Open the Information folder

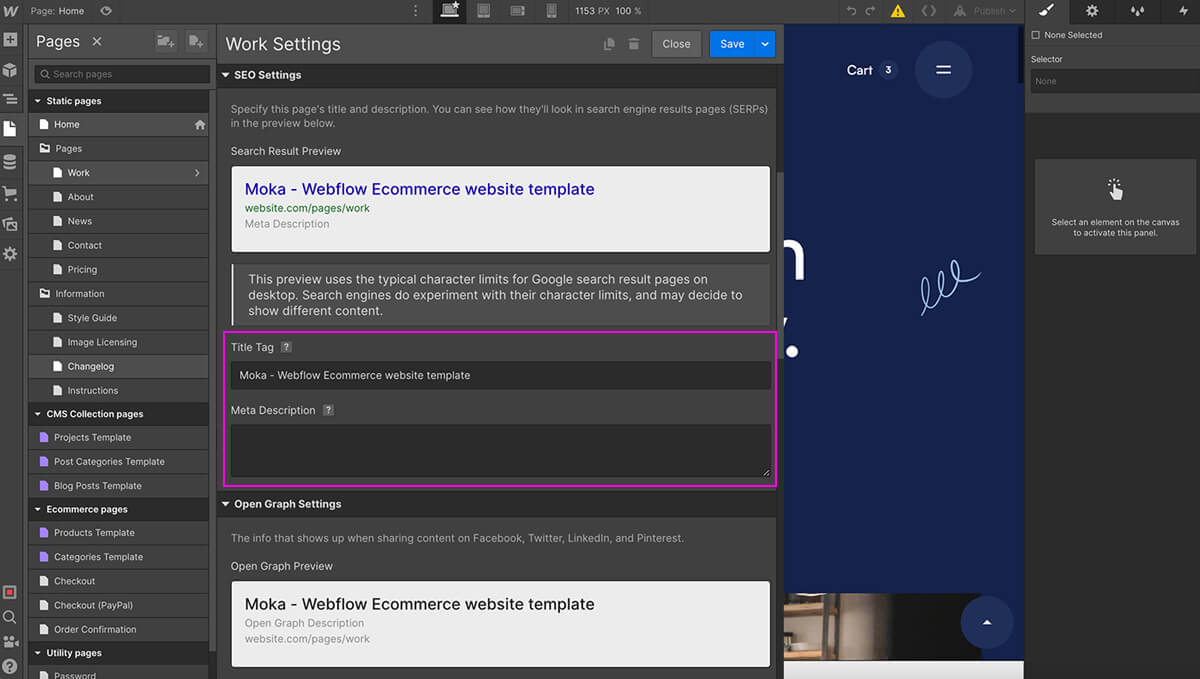(118, 294)
